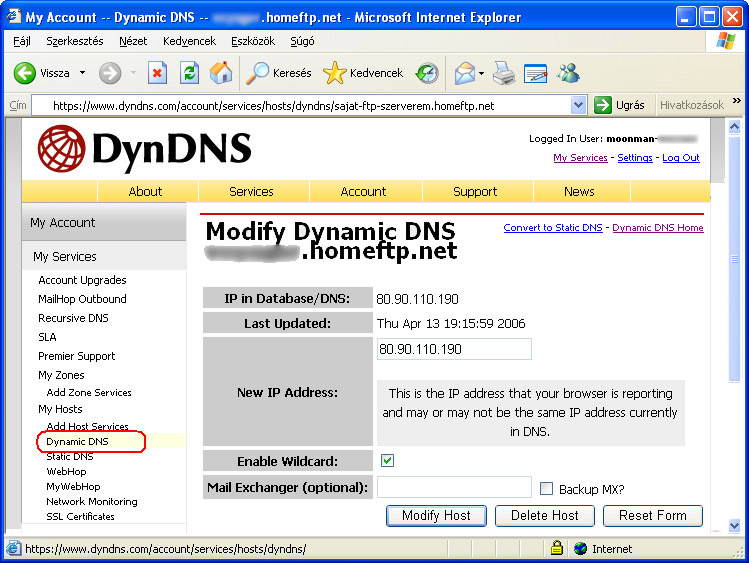Click the Stop loading icon
This screenshot has width=749, height=563.
click(157, 73)
